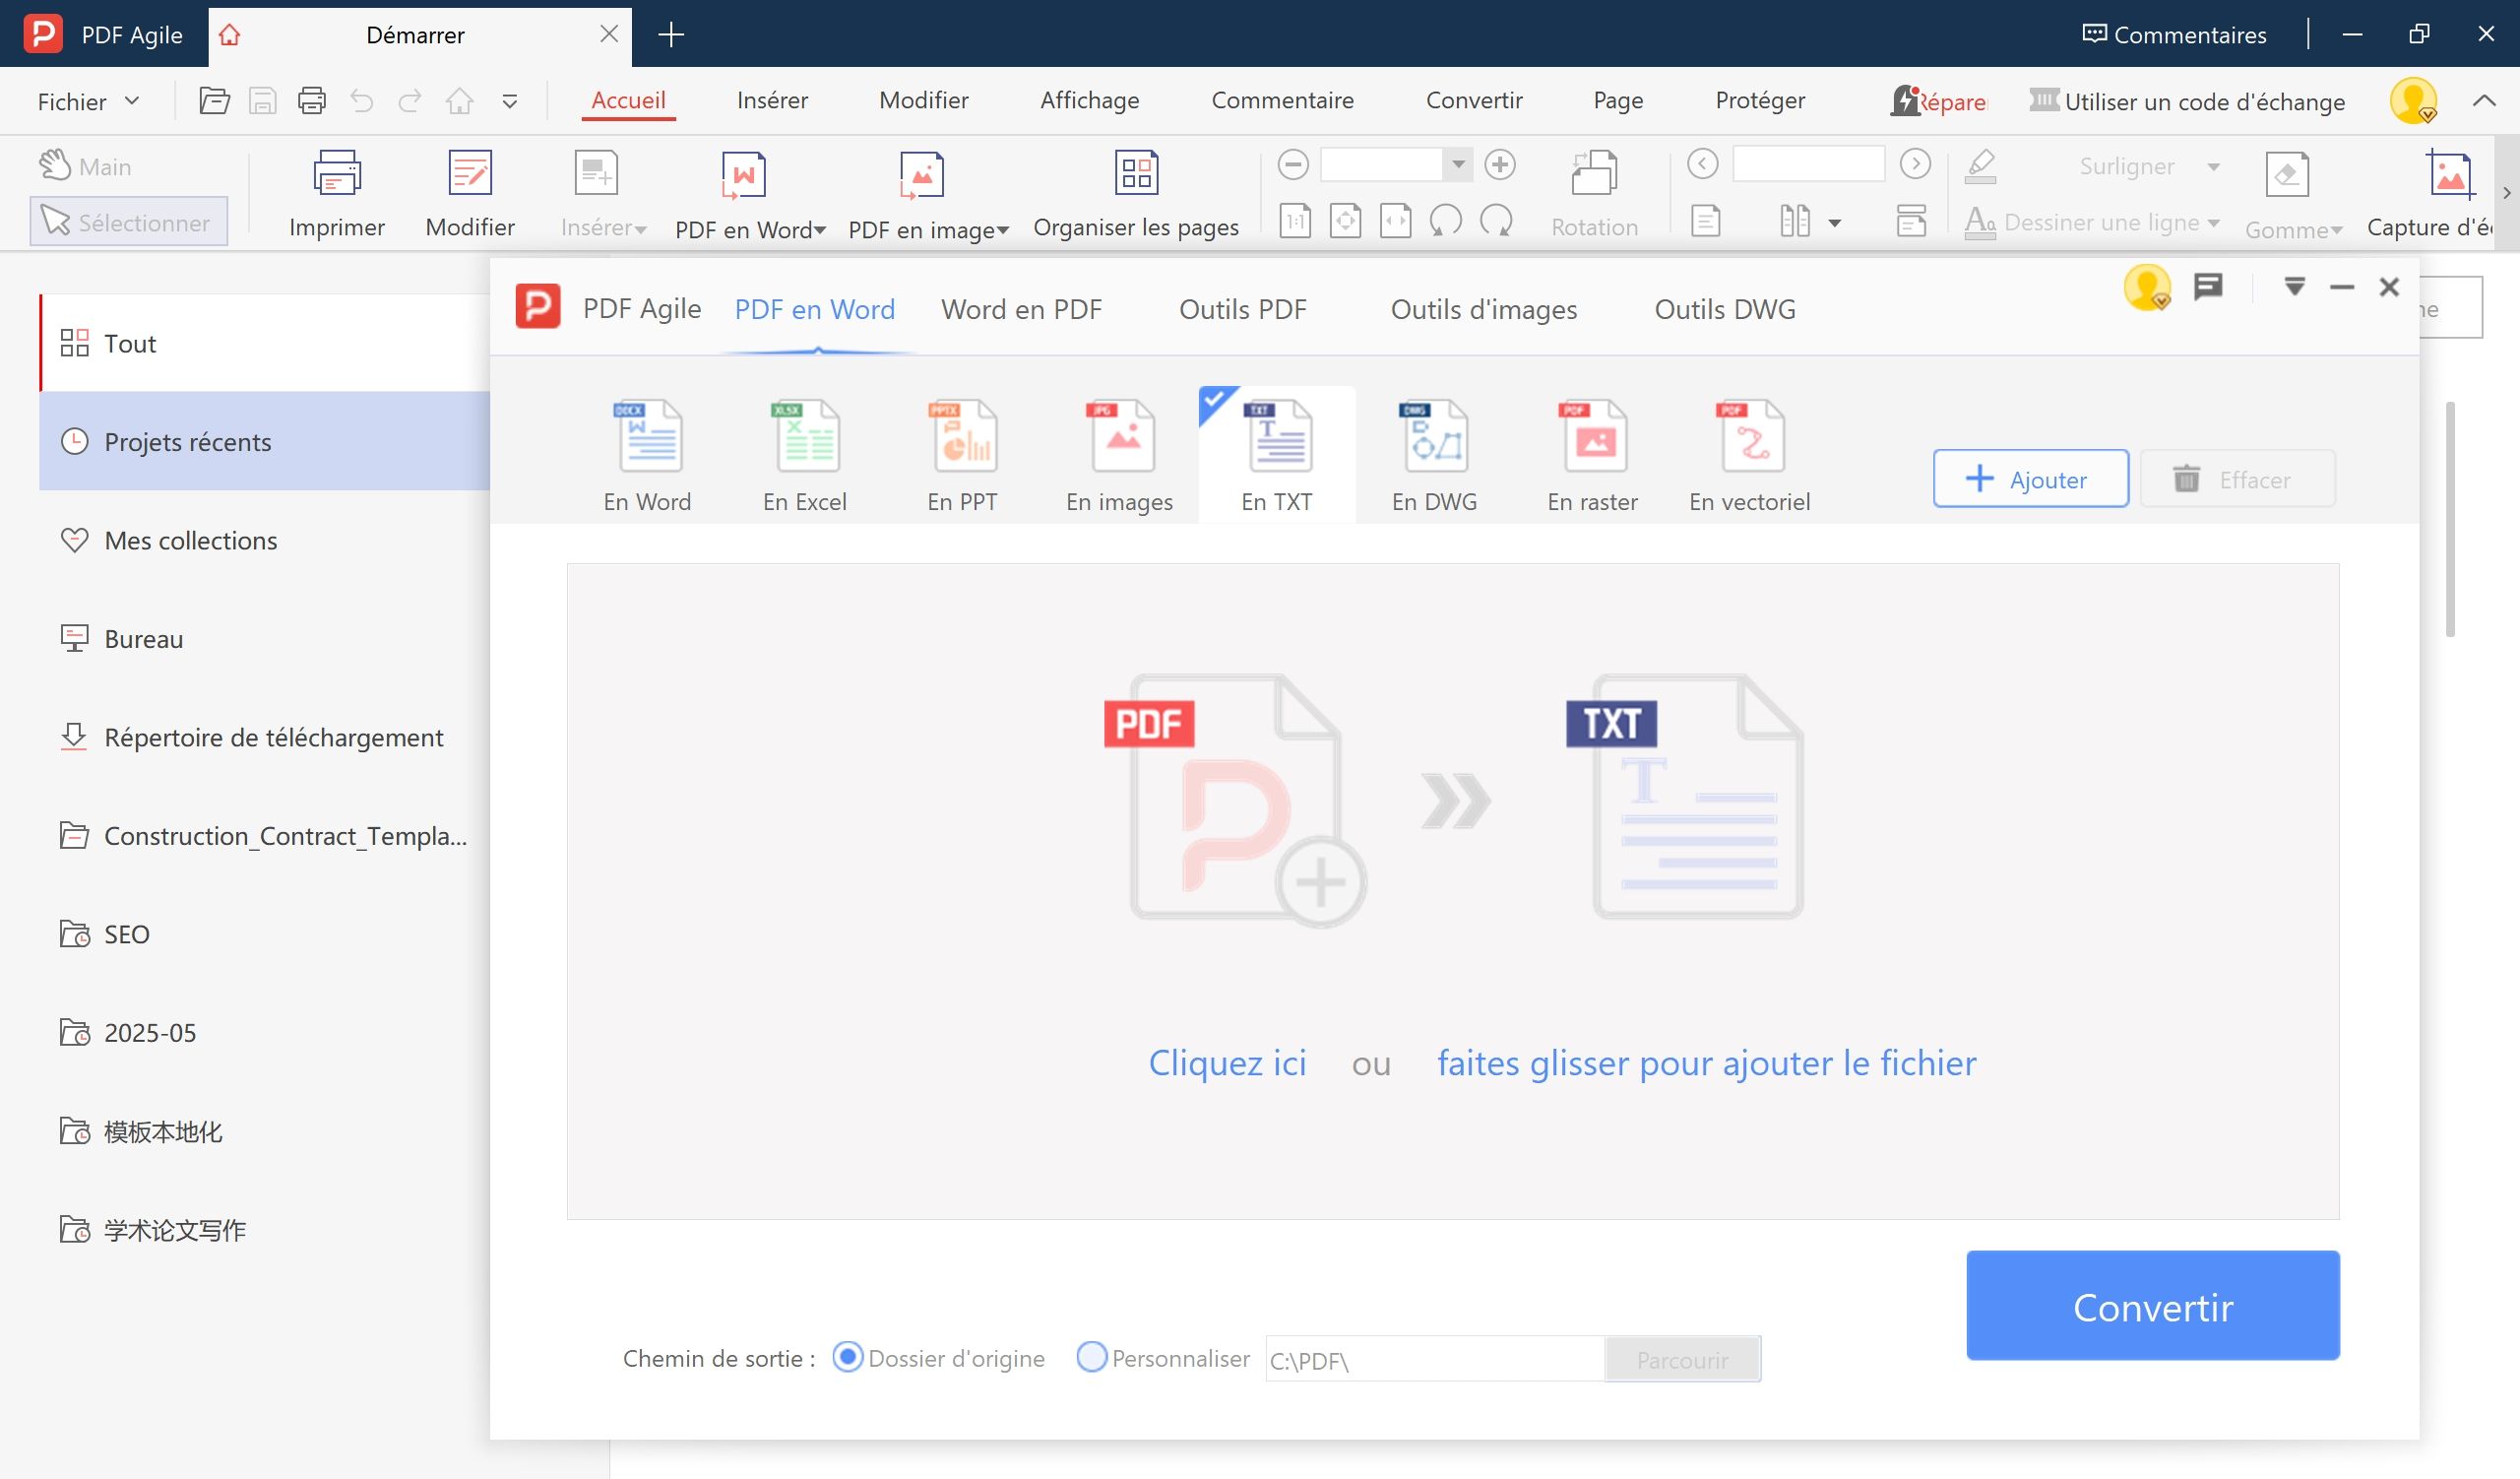Switch to the Insérer ribbon tab

(772, 100)
